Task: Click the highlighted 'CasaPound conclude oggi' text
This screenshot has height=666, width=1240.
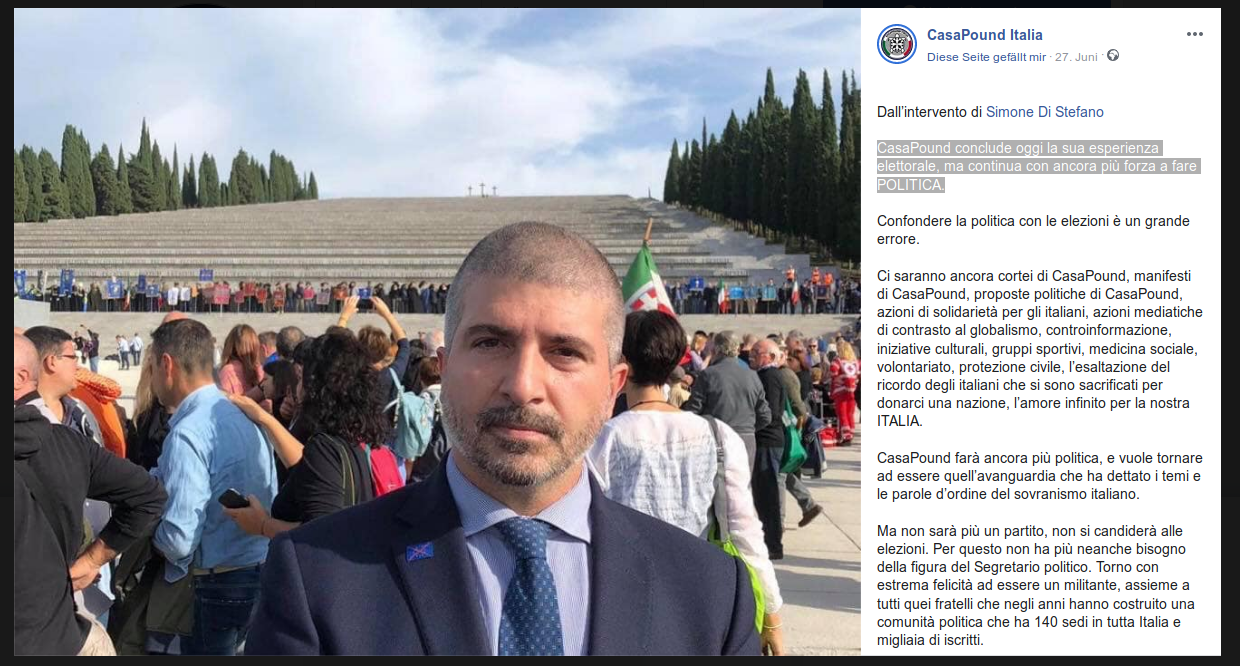Action: tap(1037, 167)
